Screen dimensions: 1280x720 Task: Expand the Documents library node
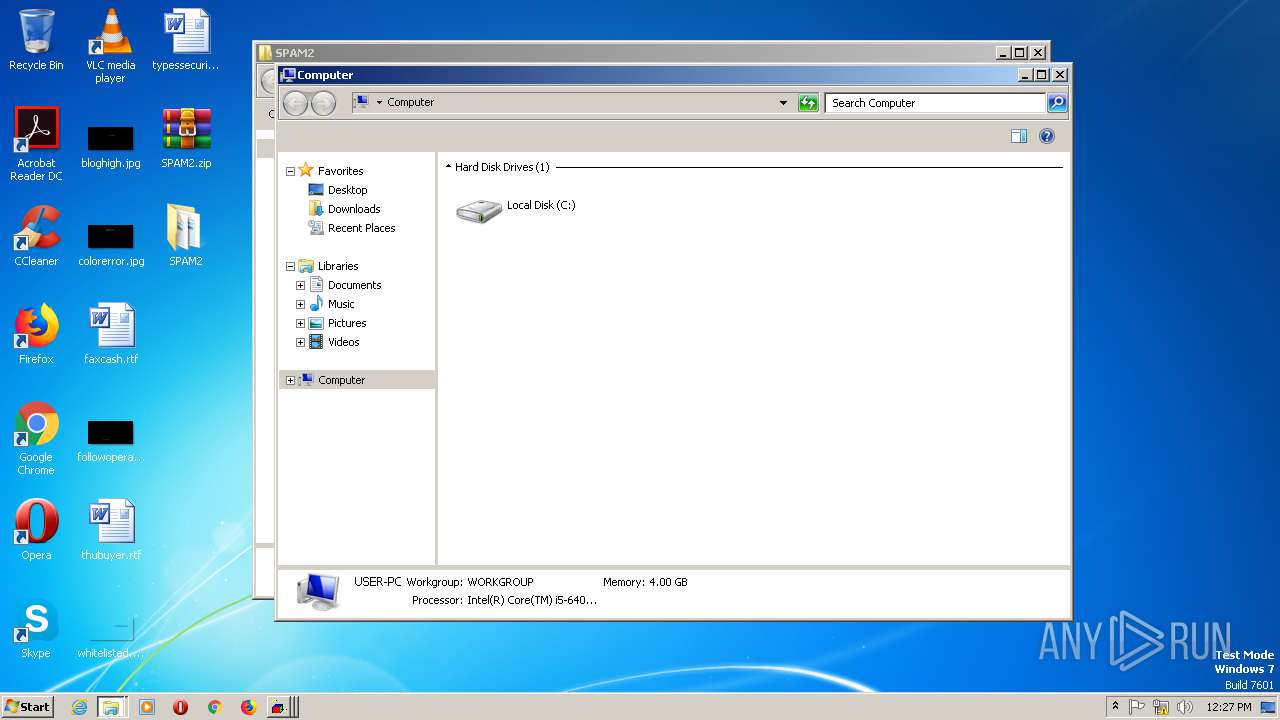300,285
